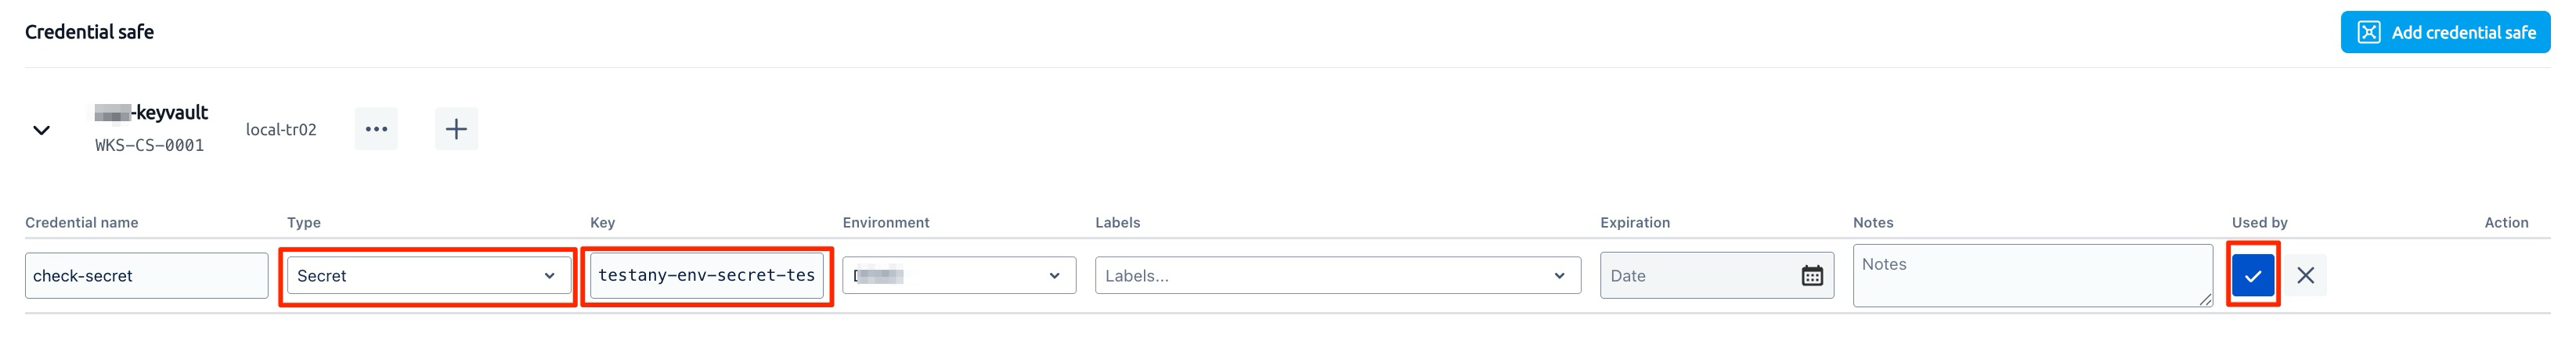Screen dimensions: 2576x355
Task: Open the Secret type dropdown
Action: tap(429, 276)
